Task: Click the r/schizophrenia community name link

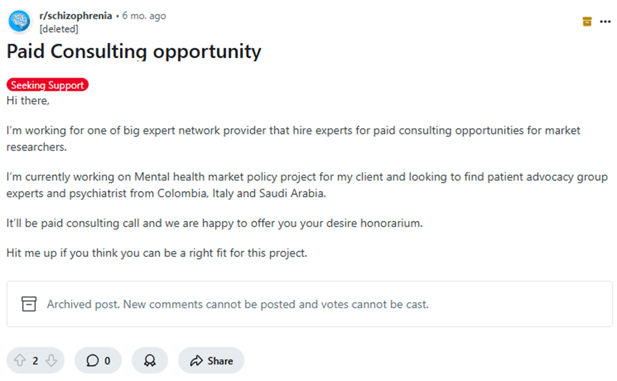Action: pos(76,16)
